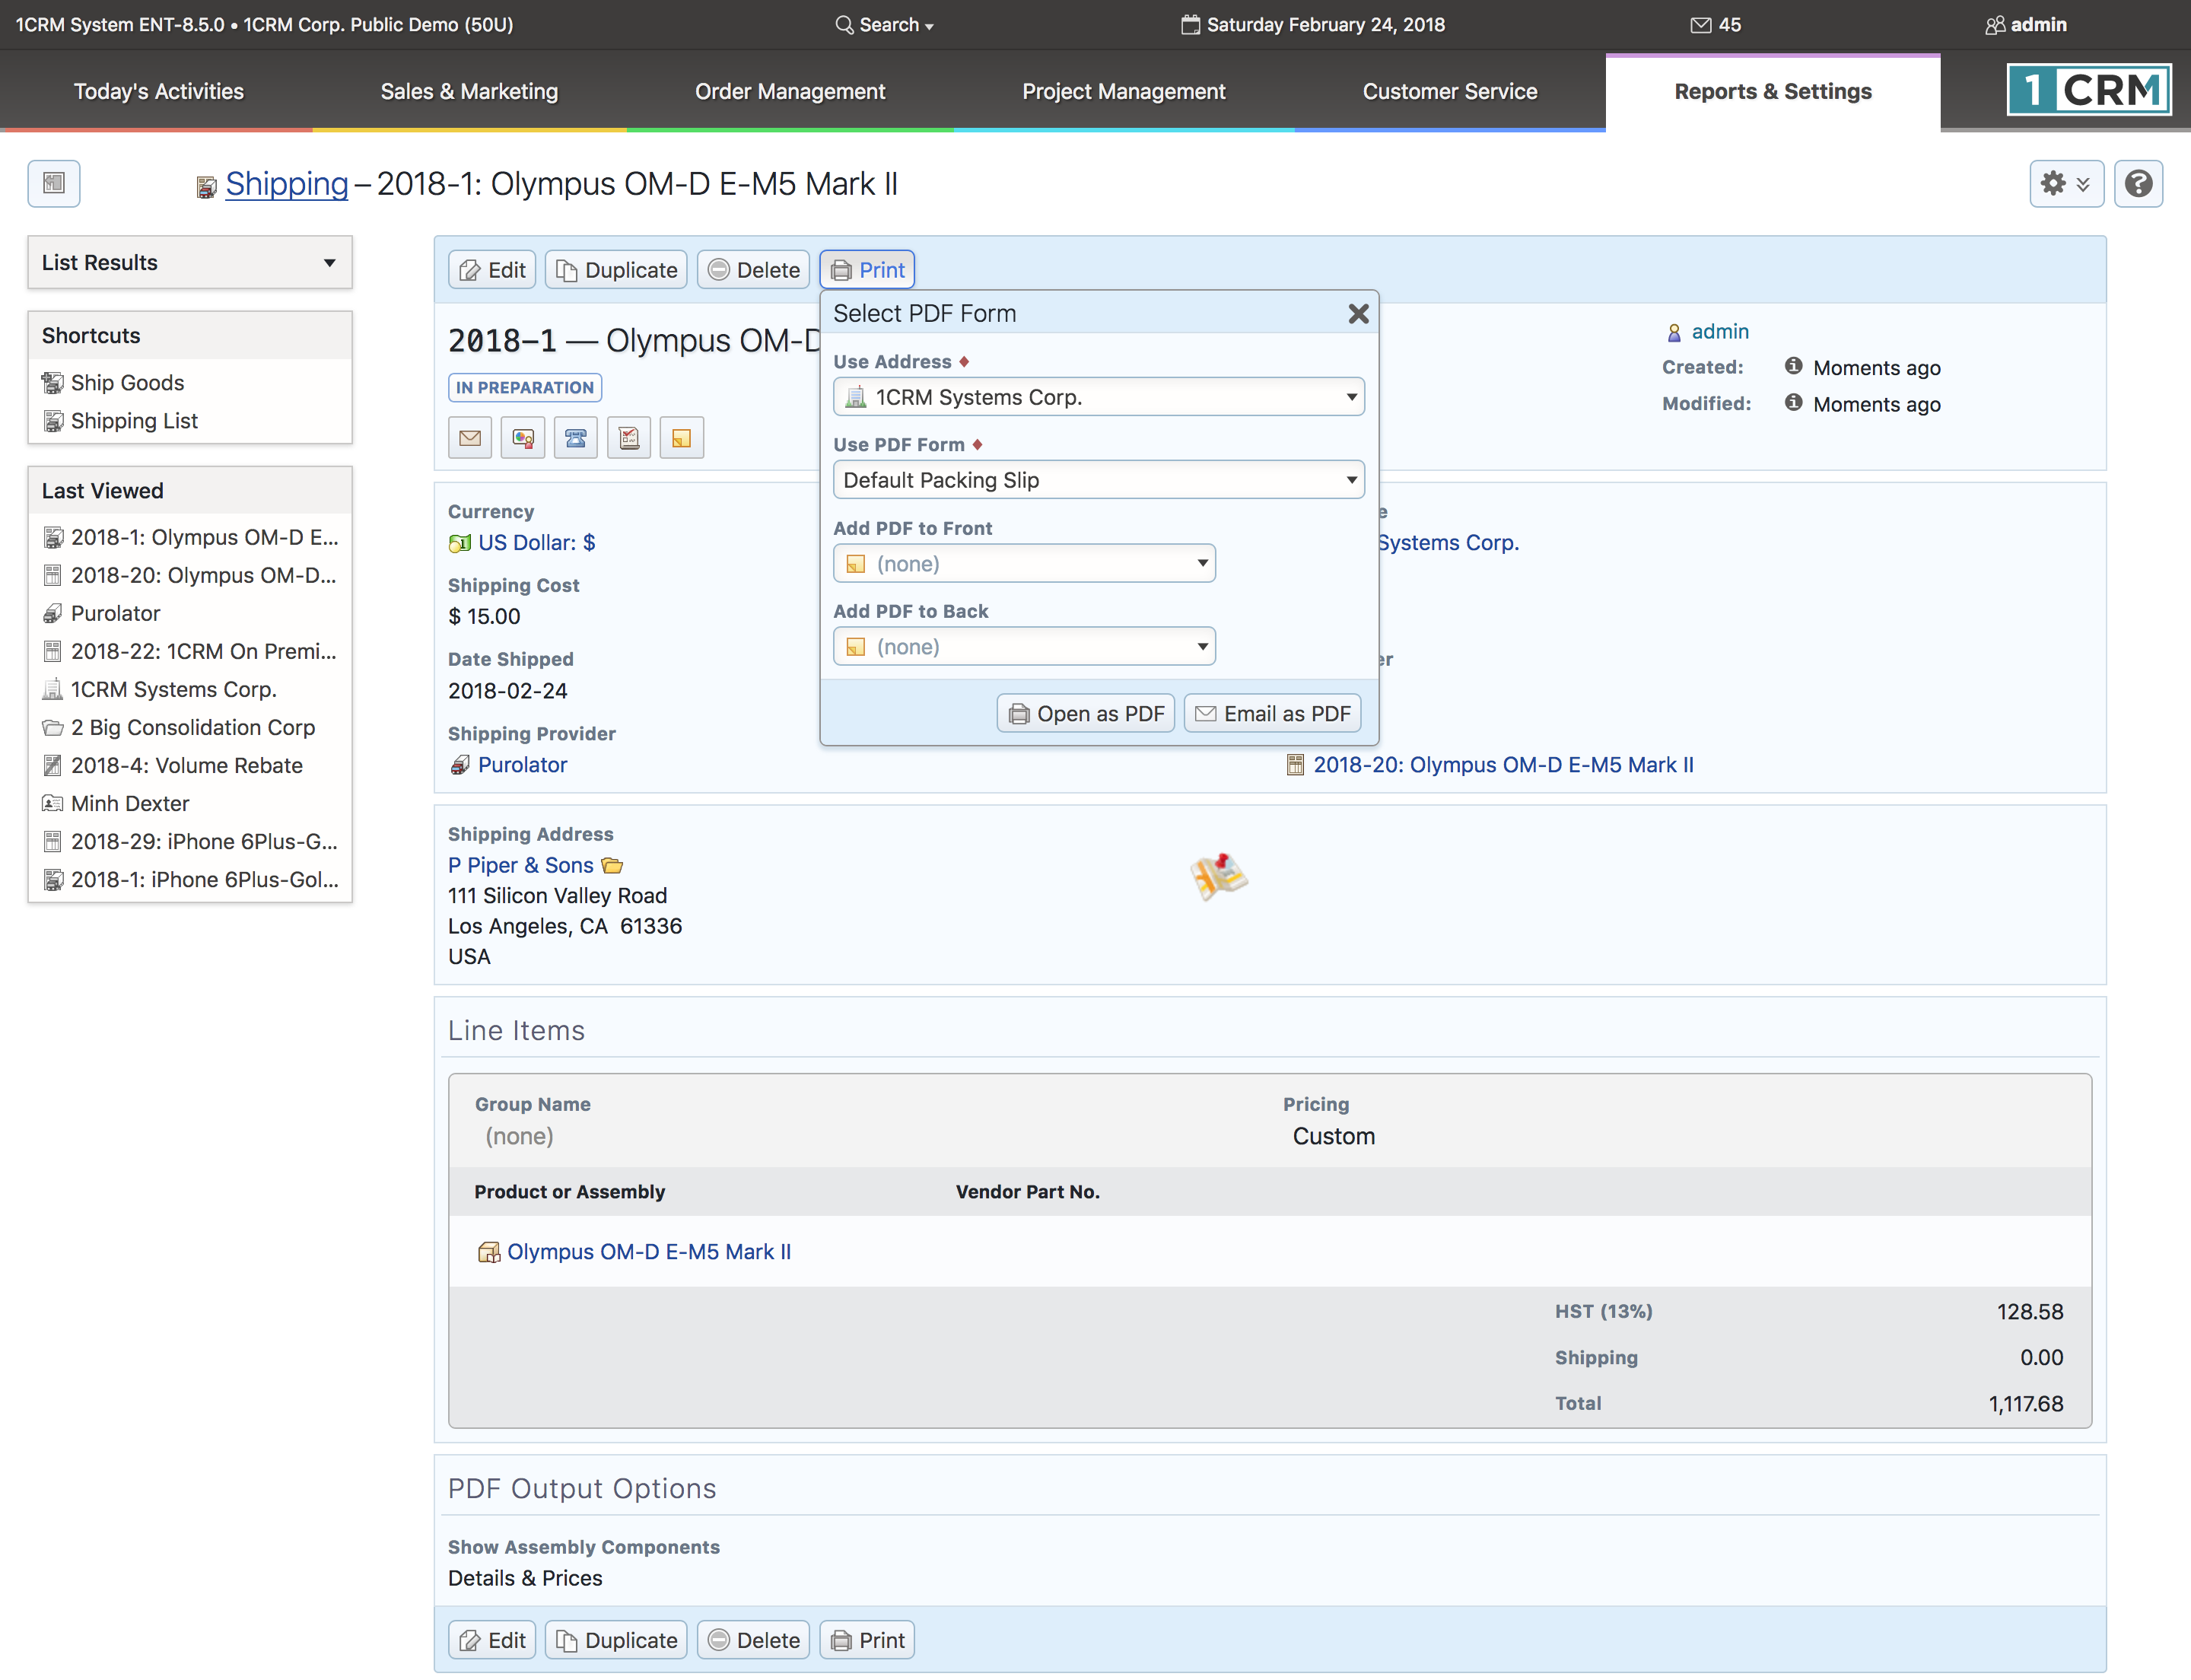Image resolution: width=2191 pixels, height=1680 pixels.
Task: Open Order Management tab
Action: coord(790,91)
